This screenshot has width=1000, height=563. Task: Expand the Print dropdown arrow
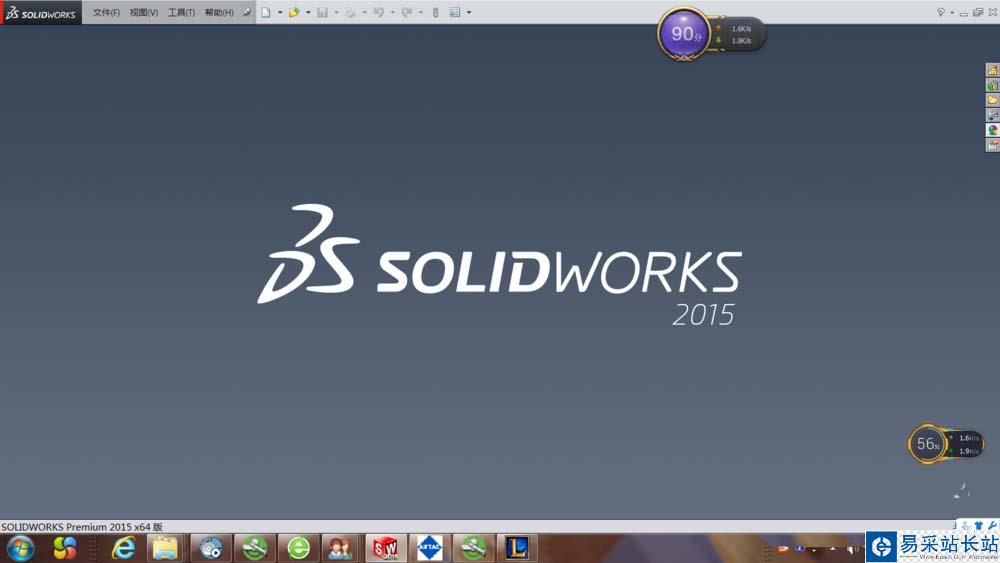(364, 12)
